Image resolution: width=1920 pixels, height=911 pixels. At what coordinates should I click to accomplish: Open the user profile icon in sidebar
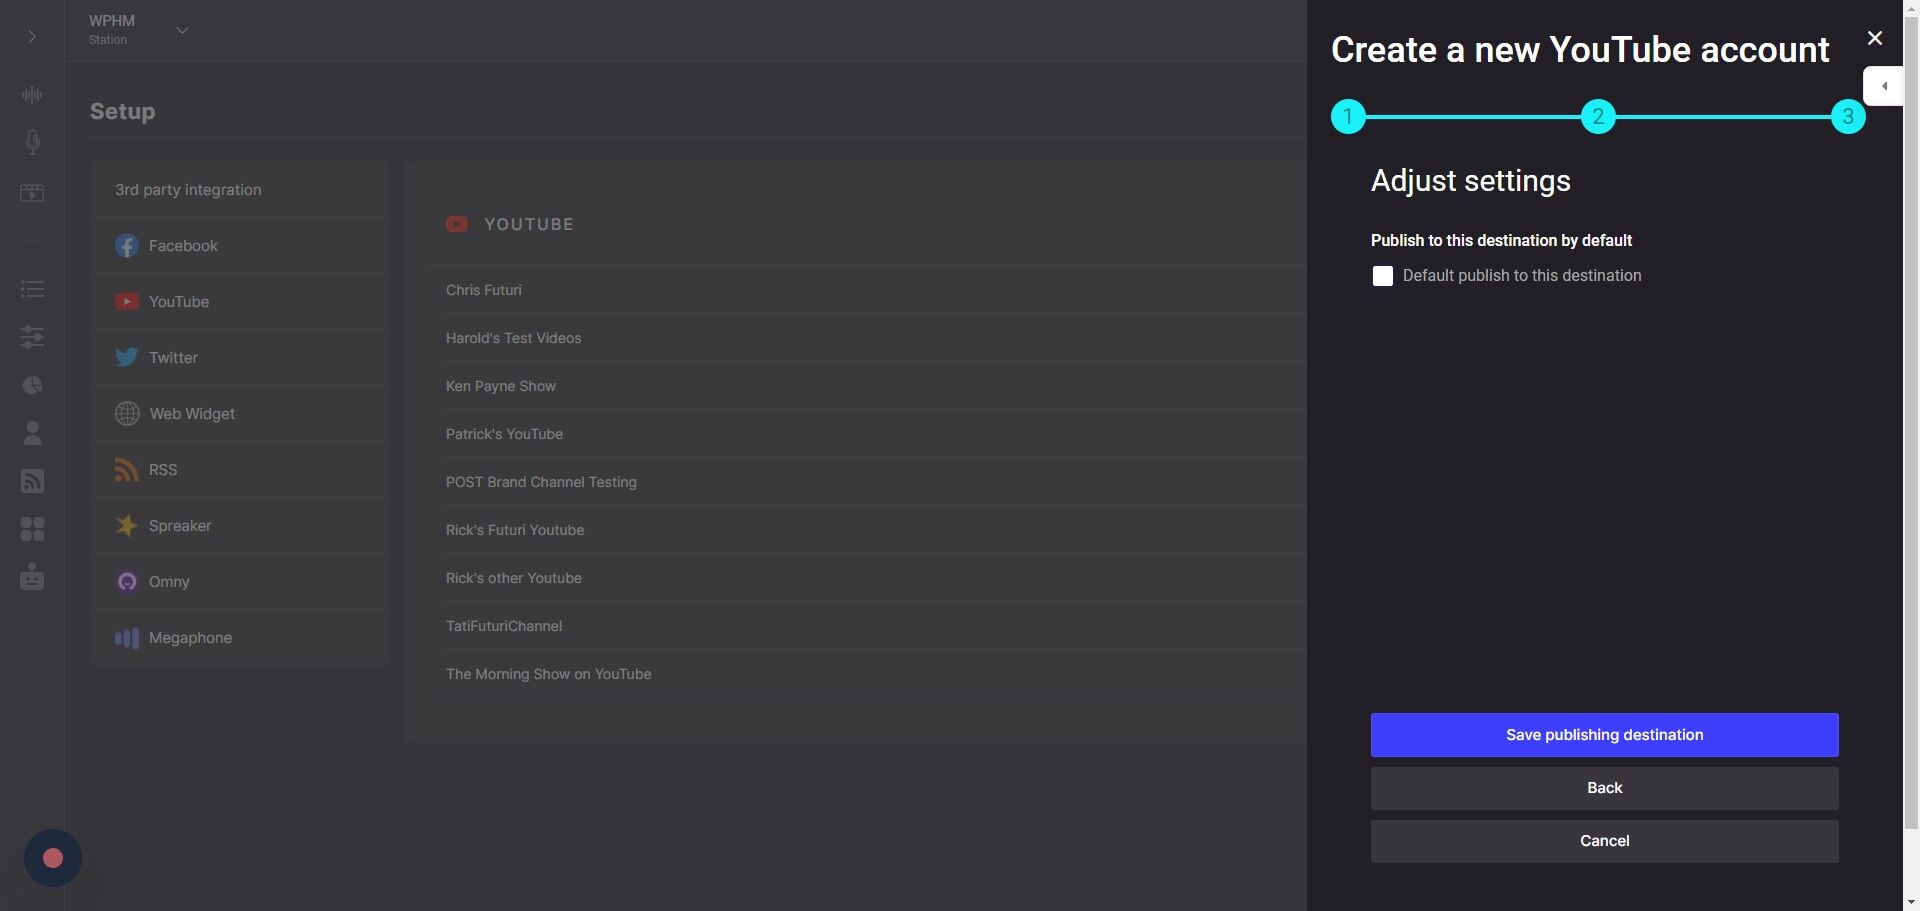point(32,433)
